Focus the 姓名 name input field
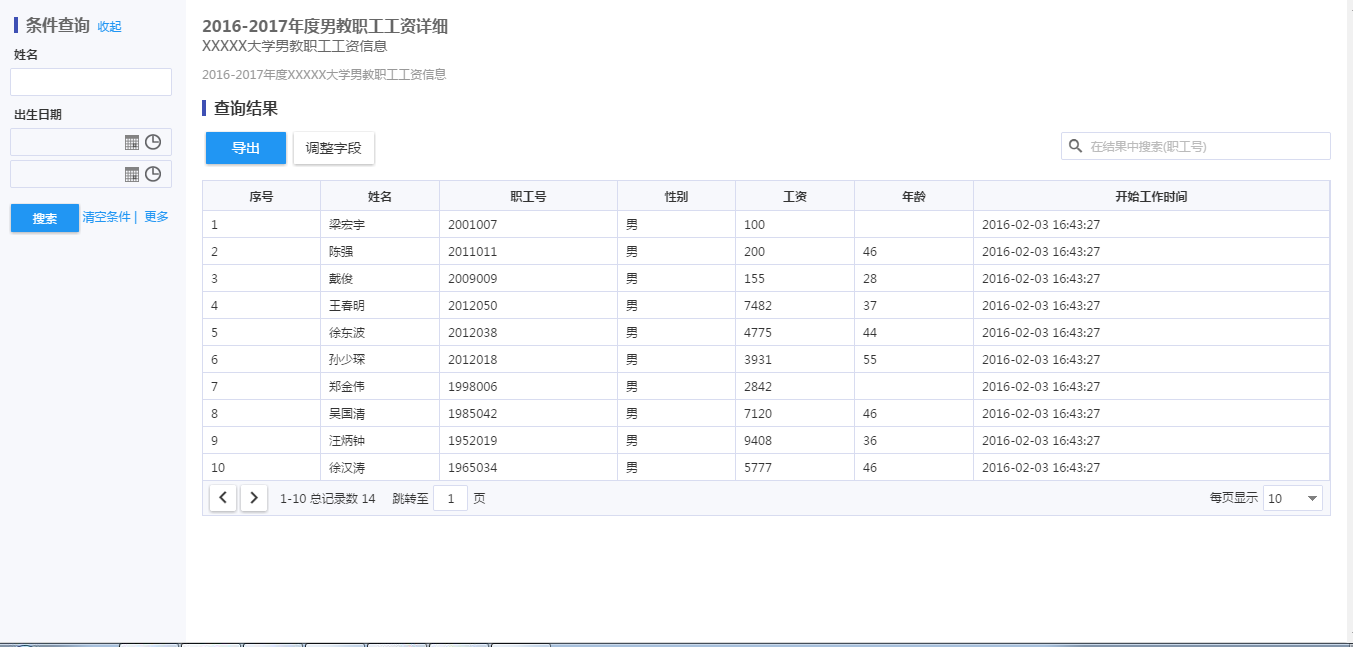This screenshot has height=647, width=1353. [x=91, y=82]
